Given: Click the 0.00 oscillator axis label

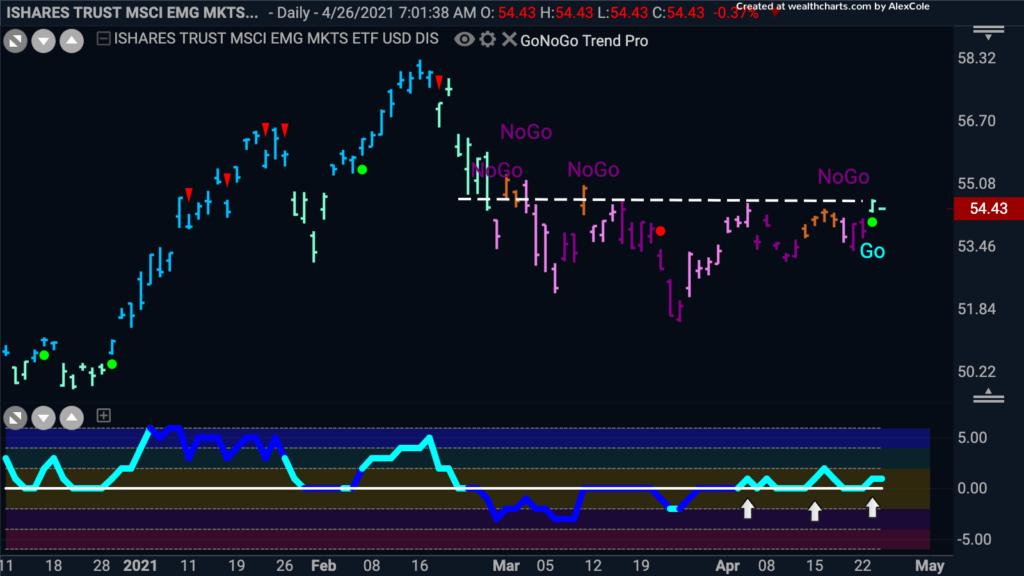Looking at the screenshot, I should (x=972, y=488).
